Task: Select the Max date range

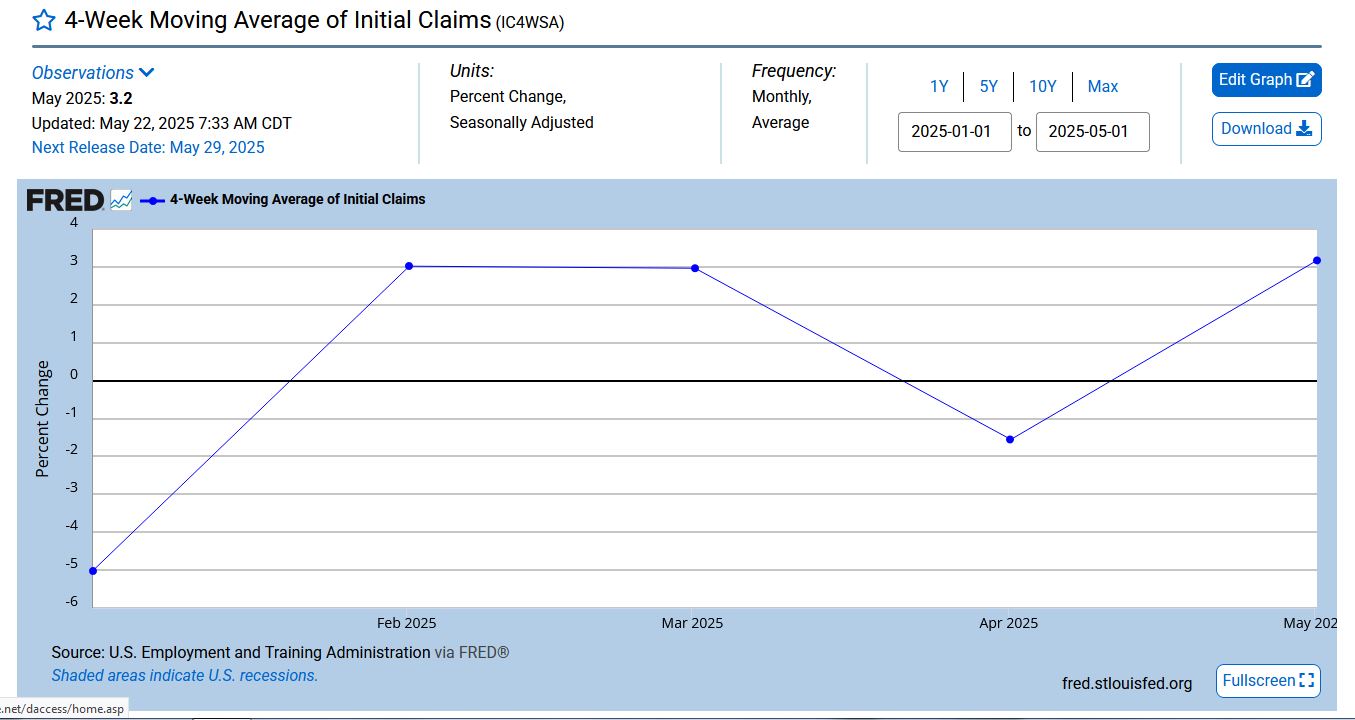Action: tap(1102, 87)
